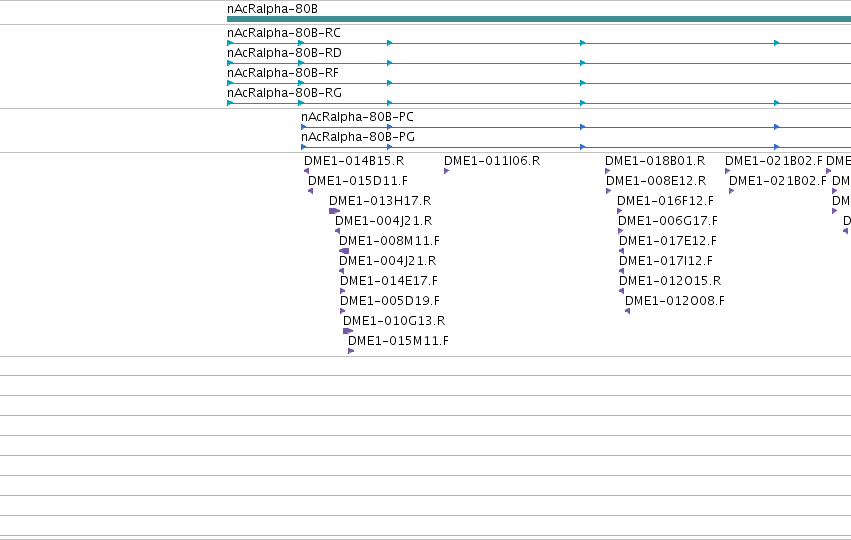The height and width of the screenshot is (540, 851).
Task: Select EST label DME1-017E12.F
Action: [668, 240]
